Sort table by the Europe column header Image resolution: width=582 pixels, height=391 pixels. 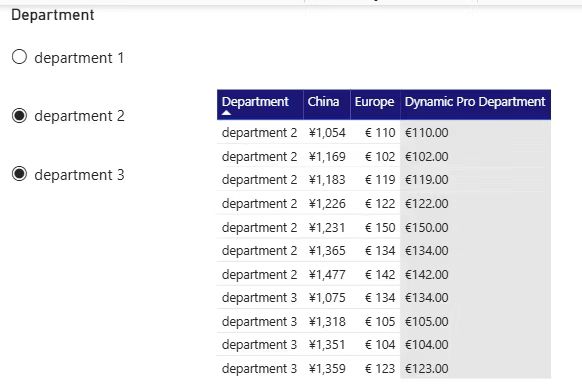pyautogui.click(x=374, y=102)
